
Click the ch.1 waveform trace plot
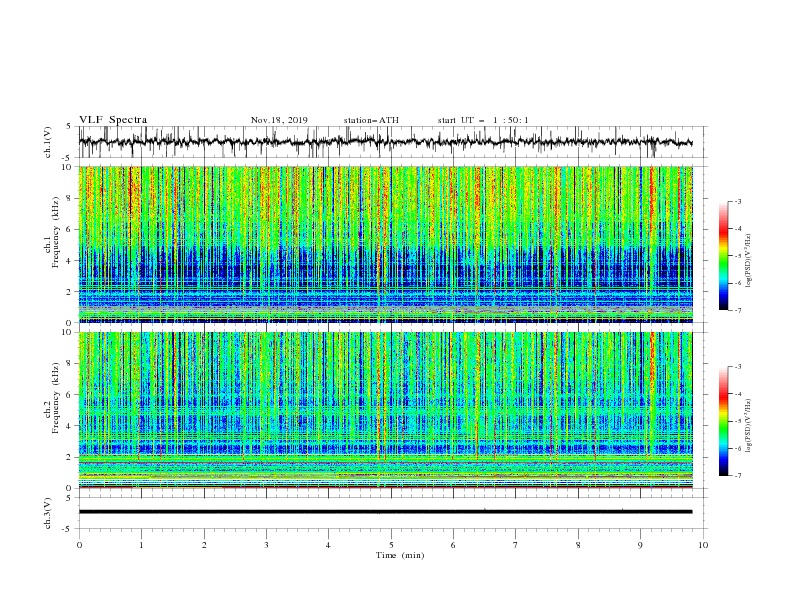tap(385, 142)
